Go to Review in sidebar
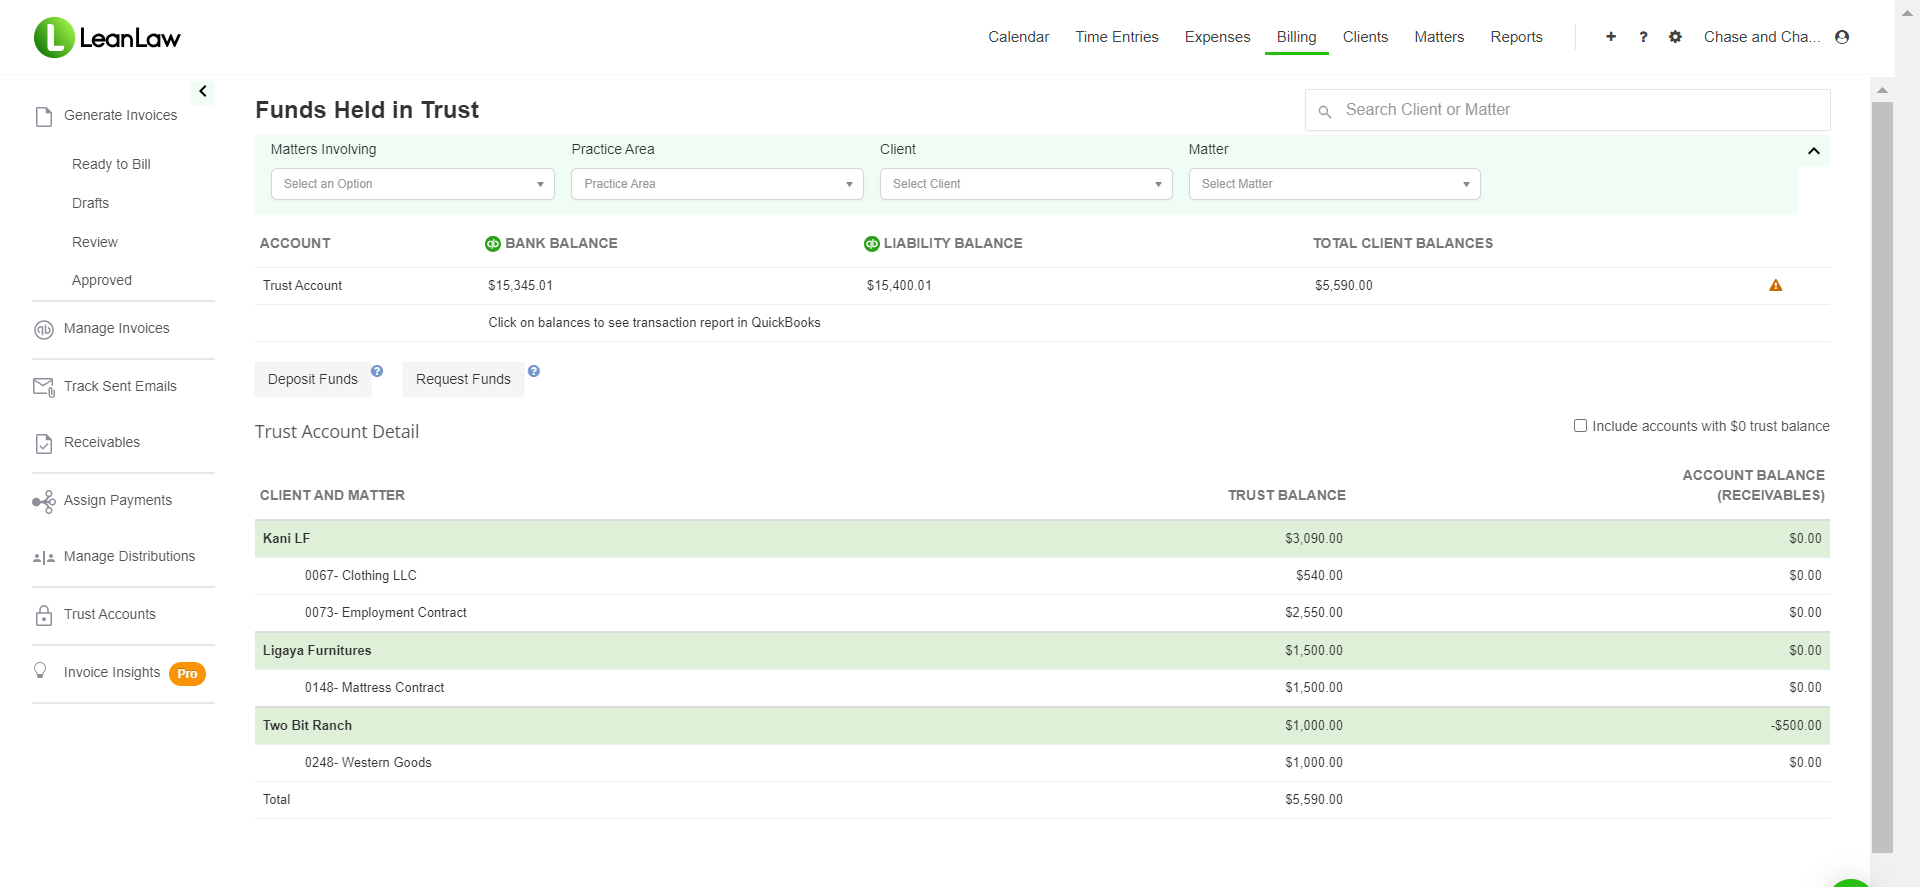Screen dimensions: 1920x887 pos(95,242)
